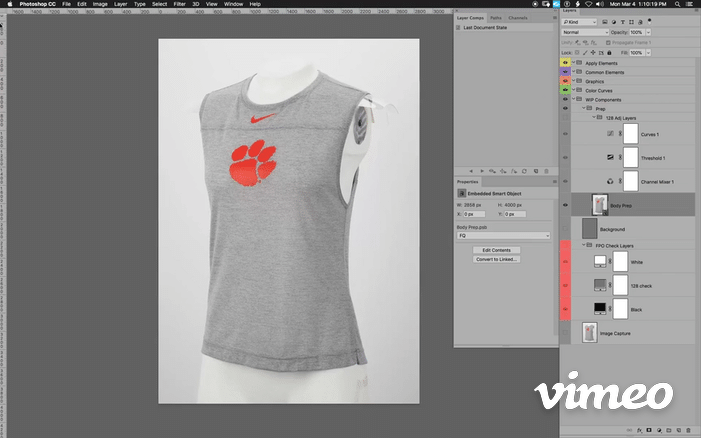Open the File menu
The width and height of the screenshot is (701, 438).
(x=66, y=4)
